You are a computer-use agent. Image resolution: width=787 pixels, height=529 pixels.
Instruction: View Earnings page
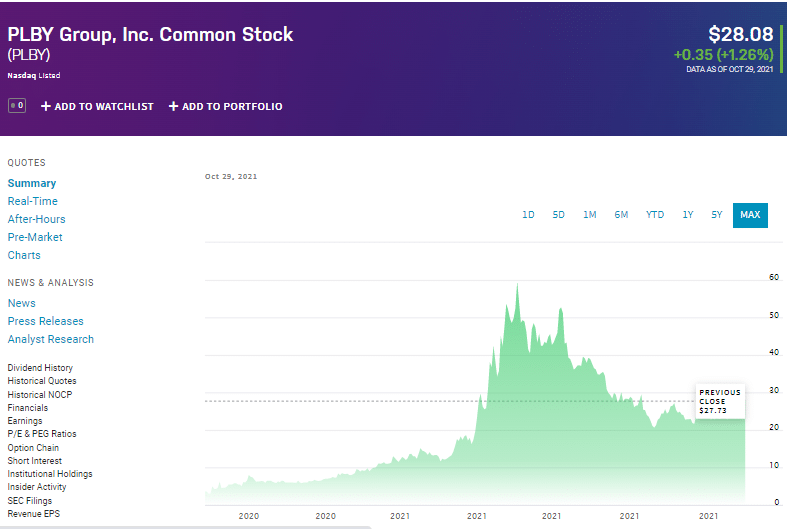(25, 421)
